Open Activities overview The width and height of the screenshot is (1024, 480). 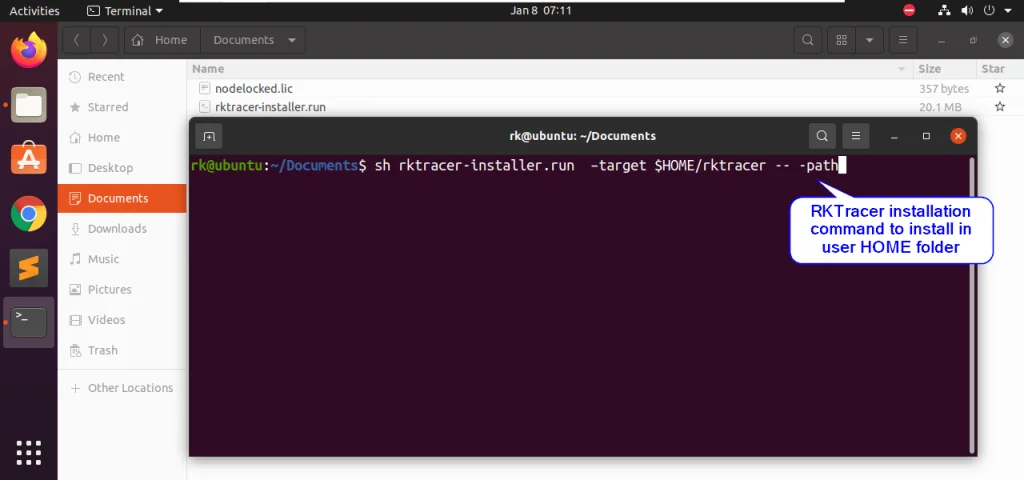tap(35, 10)
